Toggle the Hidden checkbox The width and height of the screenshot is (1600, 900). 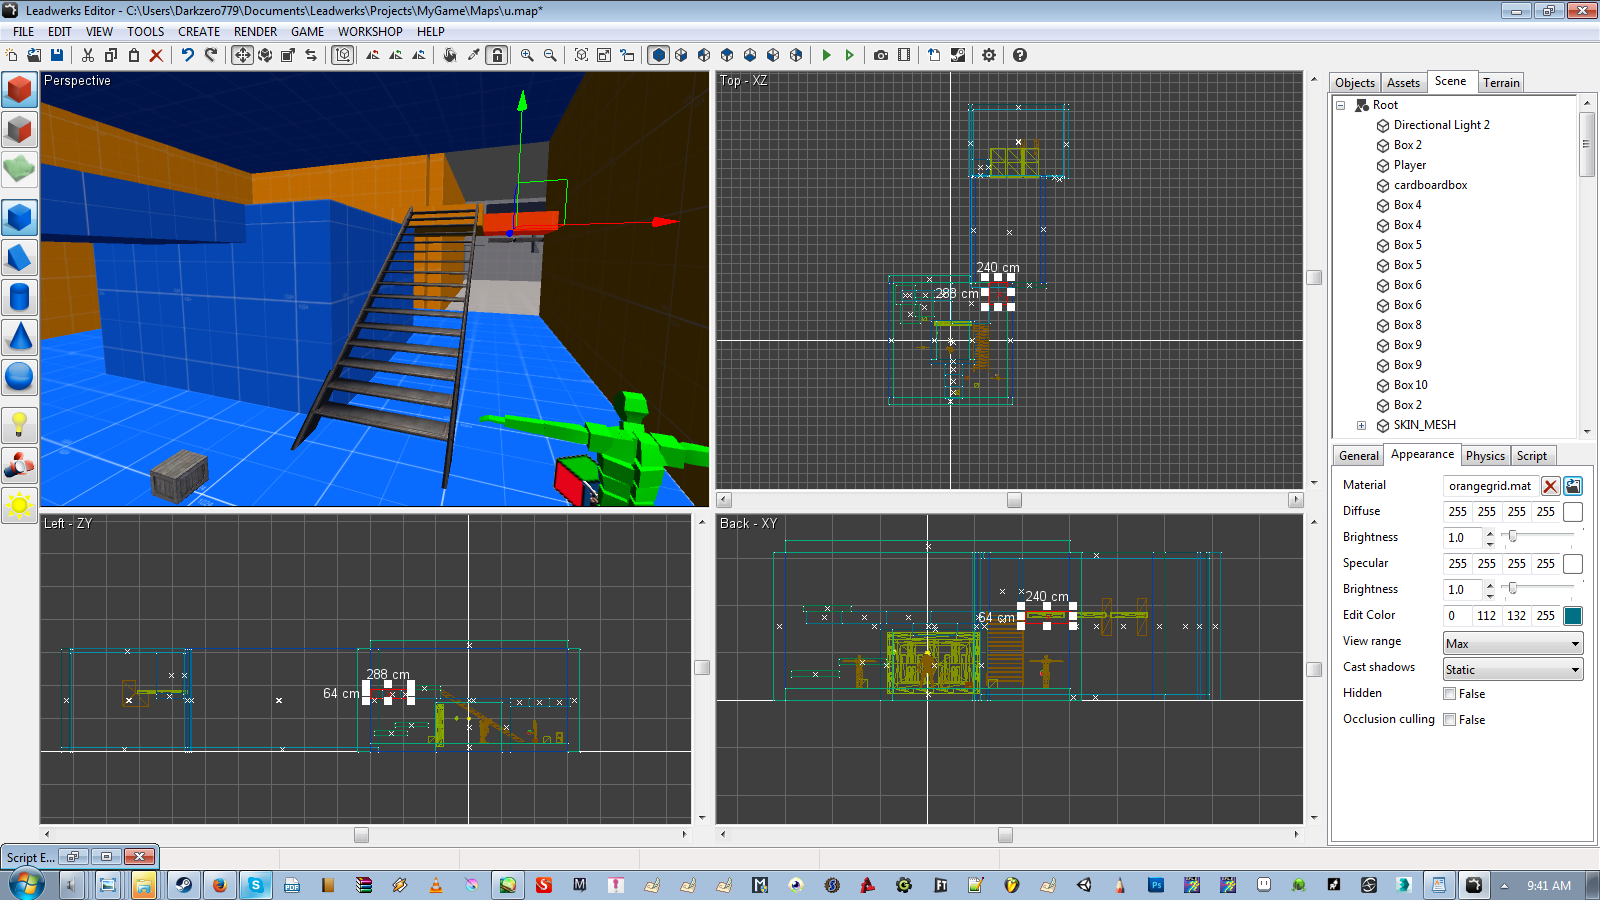[x=1449, y=693]
